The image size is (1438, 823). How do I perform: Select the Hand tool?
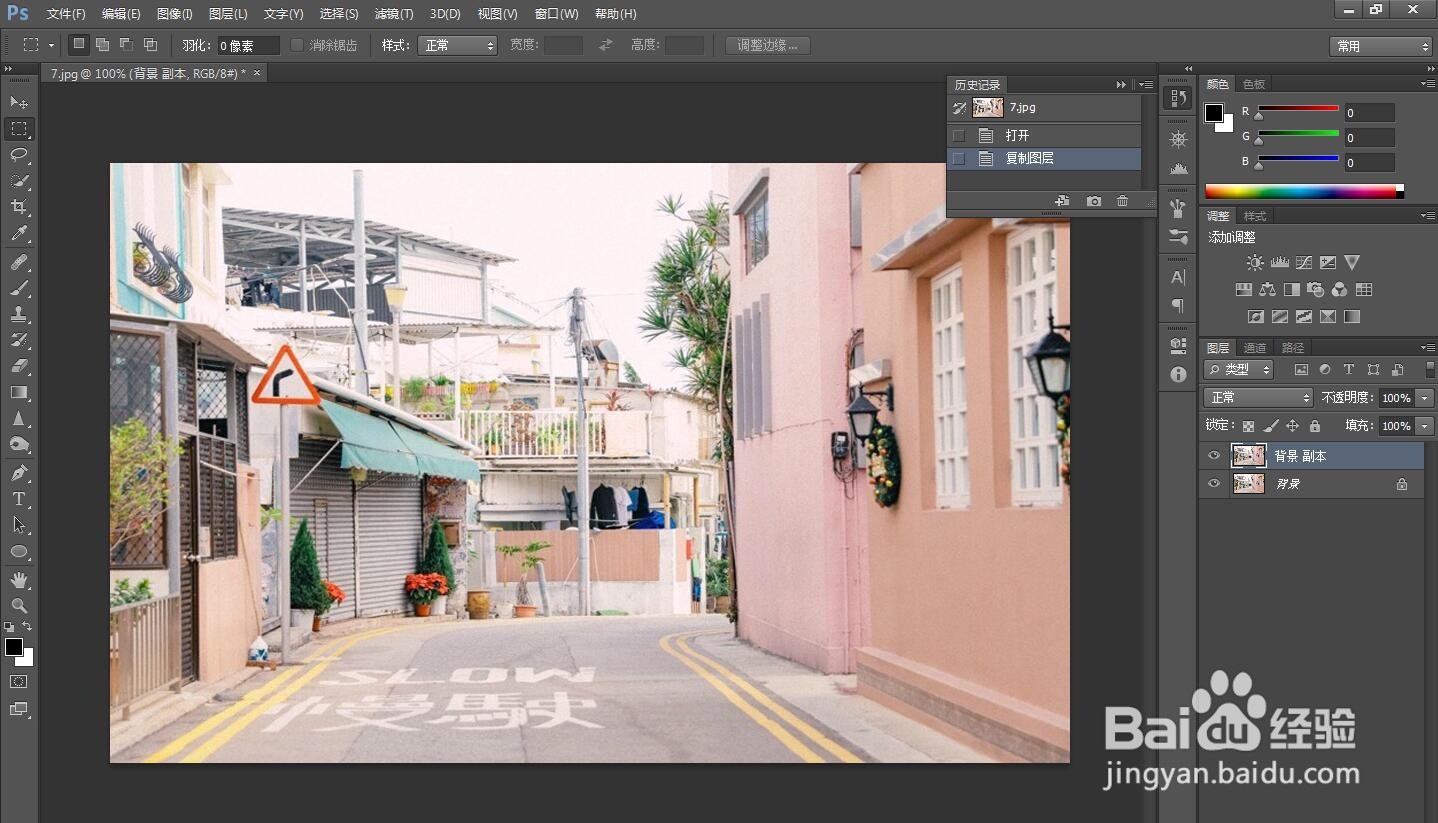(19, 580)
